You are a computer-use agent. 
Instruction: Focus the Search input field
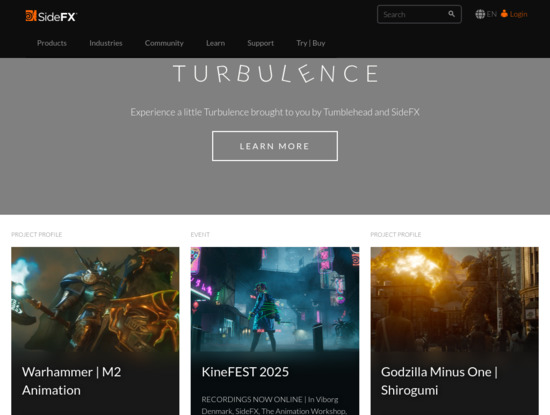(414, 14)
